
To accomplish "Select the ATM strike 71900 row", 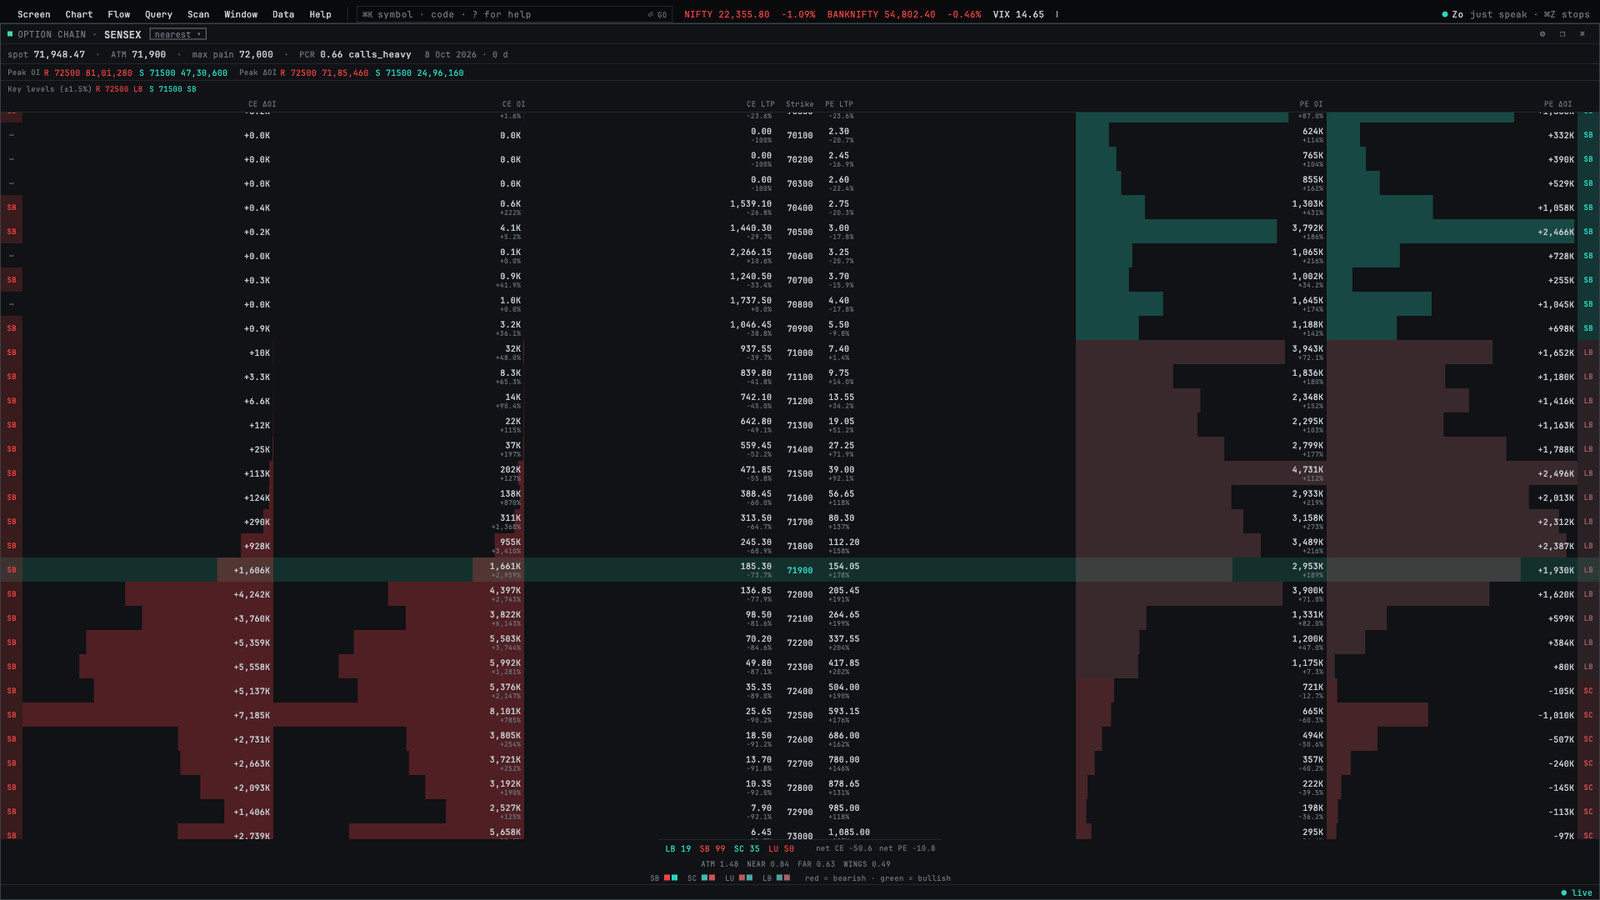I will coord(800,570).
